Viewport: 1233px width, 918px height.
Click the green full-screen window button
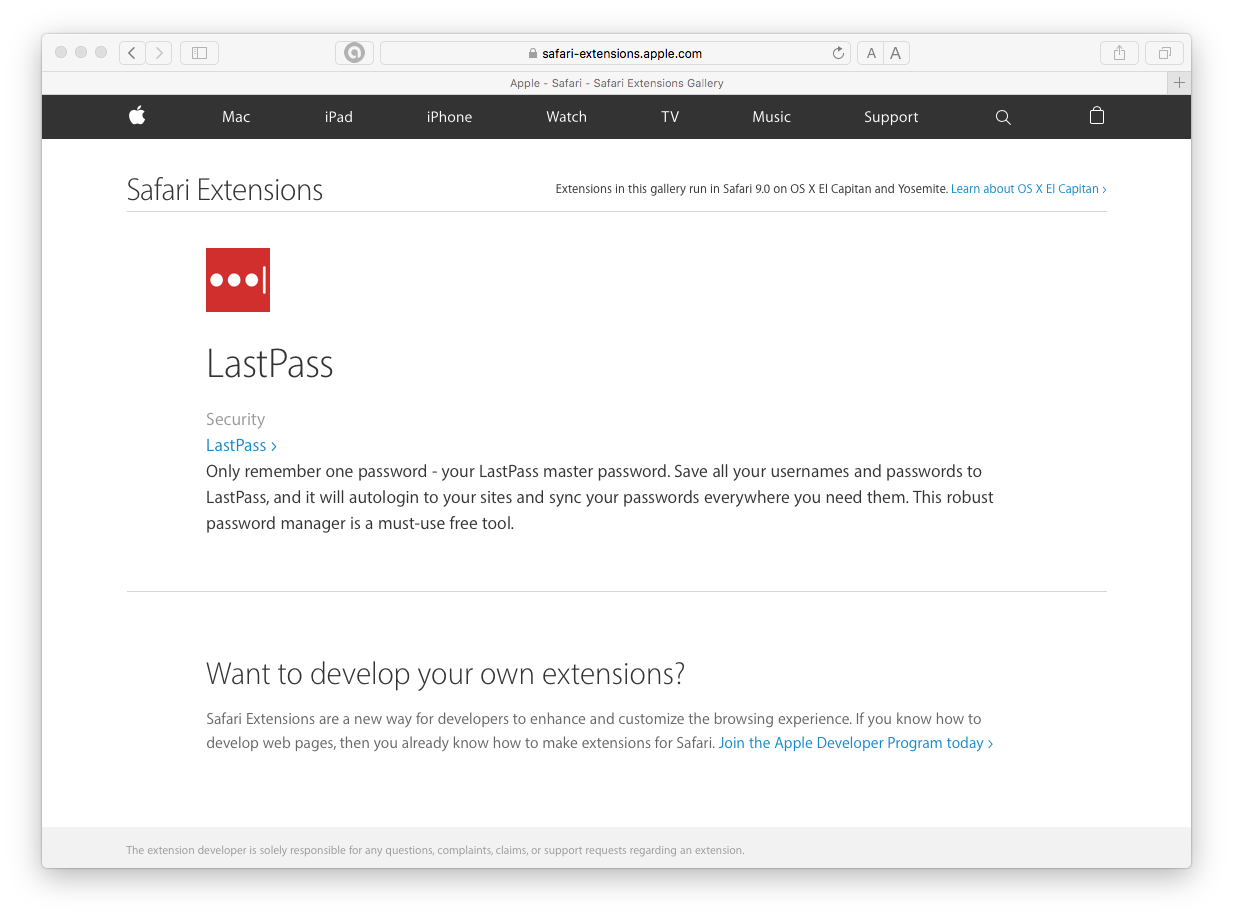(x=101, y=52)
